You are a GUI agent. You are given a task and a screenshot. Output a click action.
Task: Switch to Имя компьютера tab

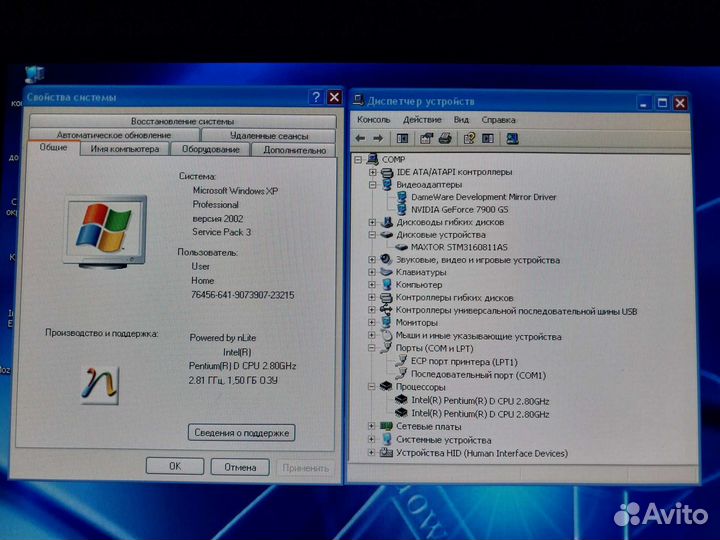click(x=124, y=149)
